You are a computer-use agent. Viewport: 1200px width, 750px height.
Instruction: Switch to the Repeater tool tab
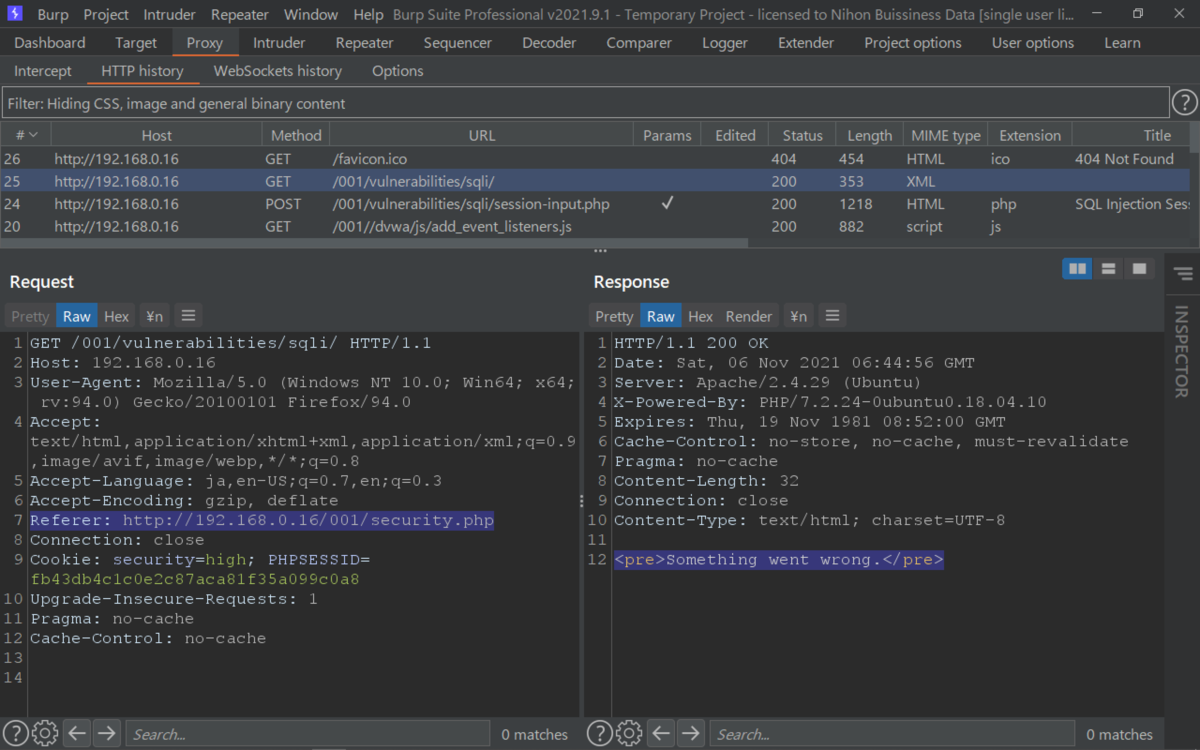[x=364, y=43]
